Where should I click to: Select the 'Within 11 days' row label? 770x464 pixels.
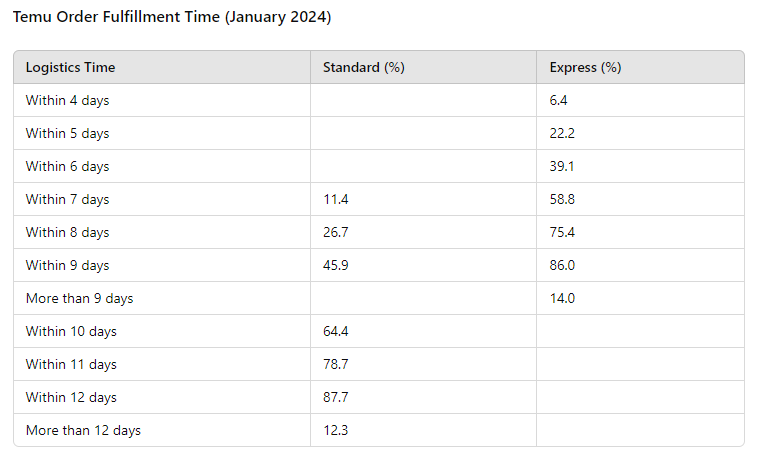[71, 365]
